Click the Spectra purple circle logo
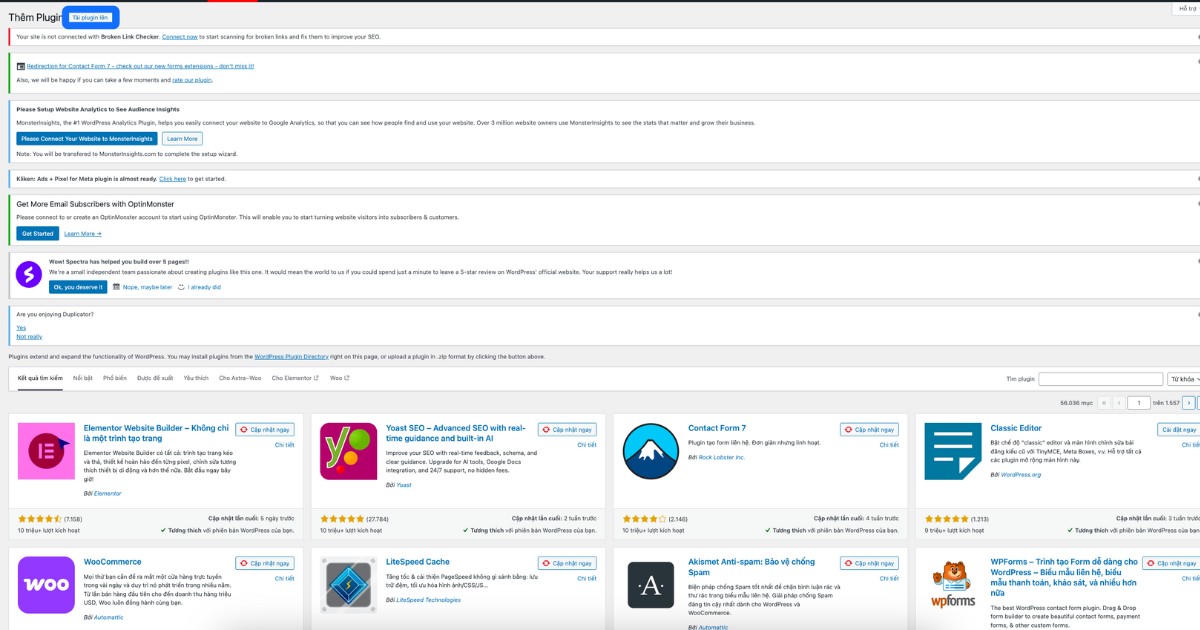This screenshot has height=630, width=1200. click(x=29, y=273)
